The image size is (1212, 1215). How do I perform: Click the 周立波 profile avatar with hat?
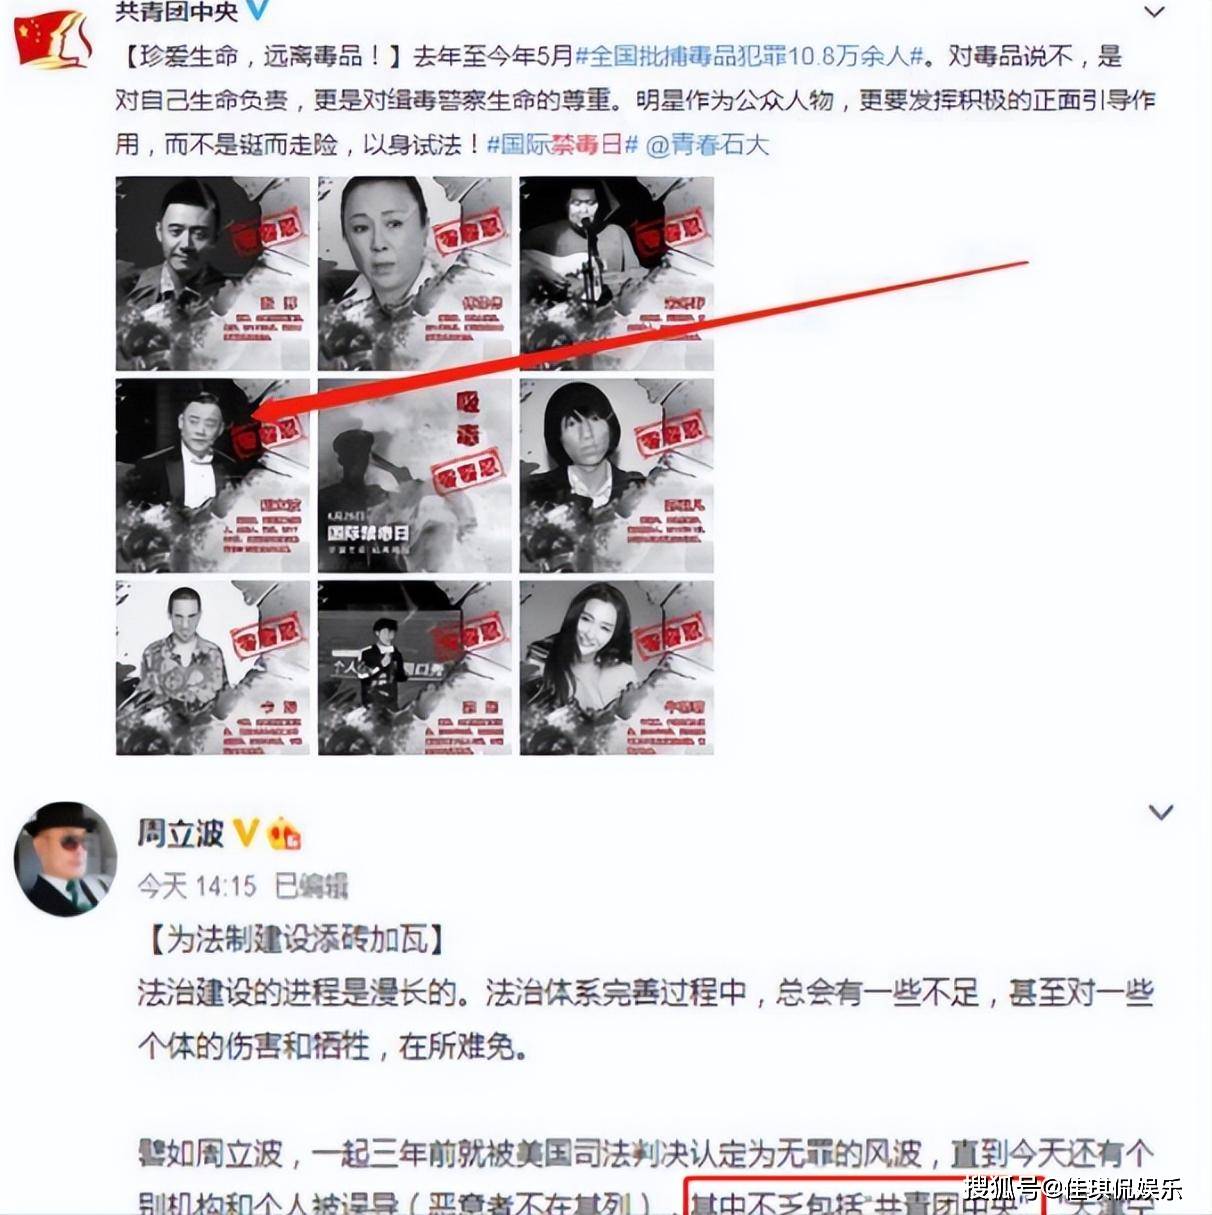click(66, 859)
